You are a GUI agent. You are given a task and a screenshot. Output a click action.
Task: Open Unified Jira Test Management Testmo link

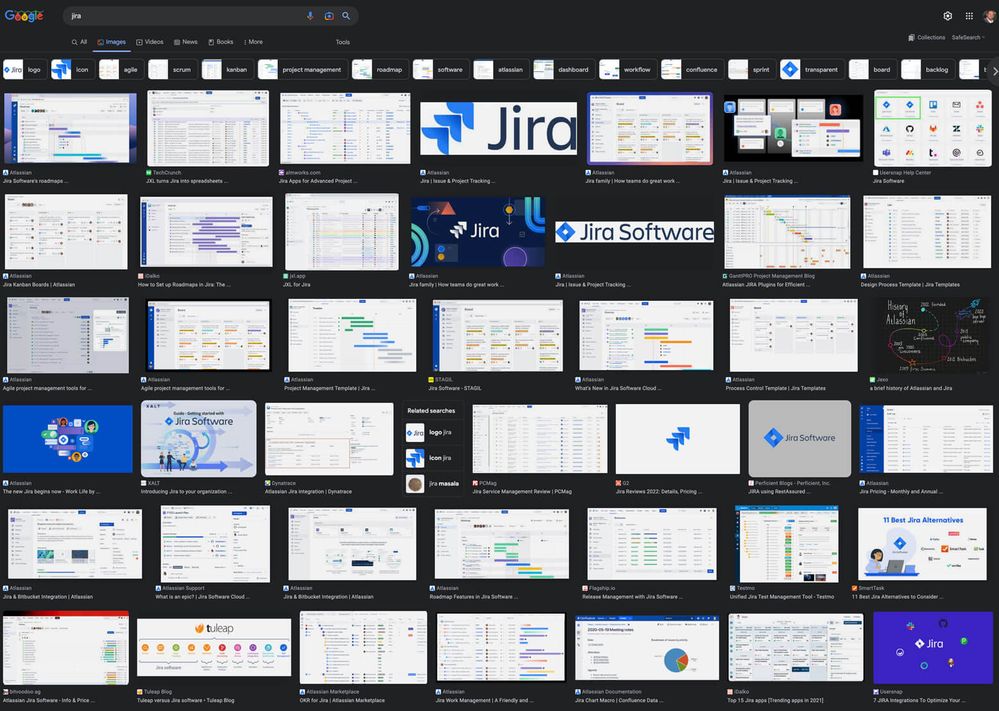(782, 597)
